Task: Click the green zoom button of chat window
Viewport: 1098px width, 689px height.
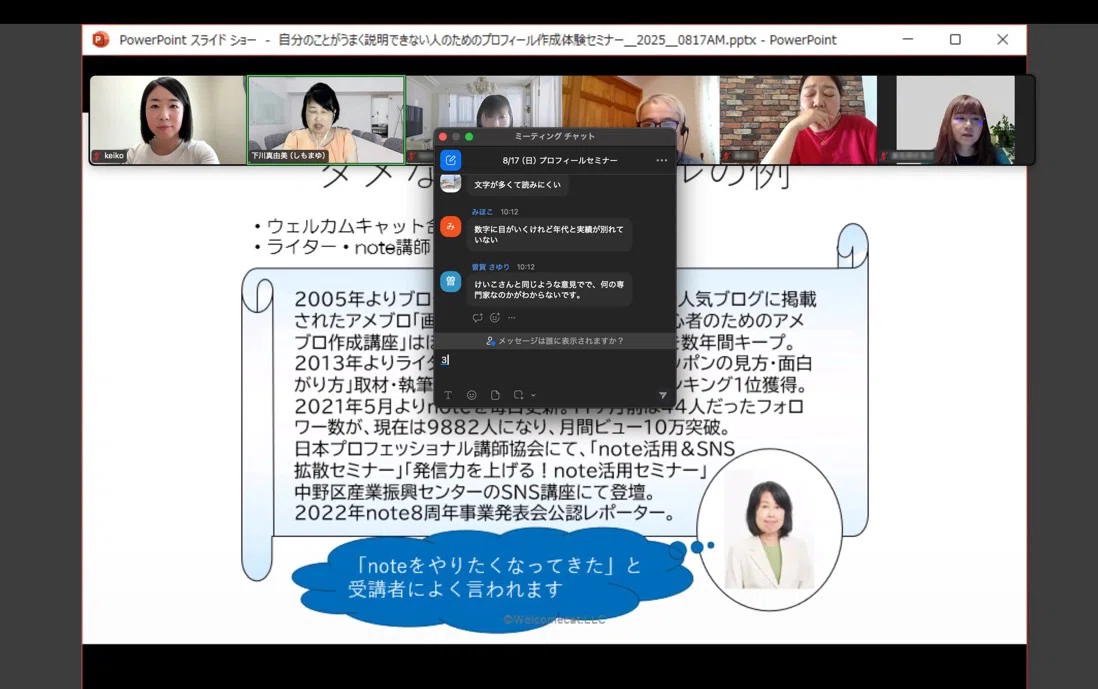Action: coord(469,137)
